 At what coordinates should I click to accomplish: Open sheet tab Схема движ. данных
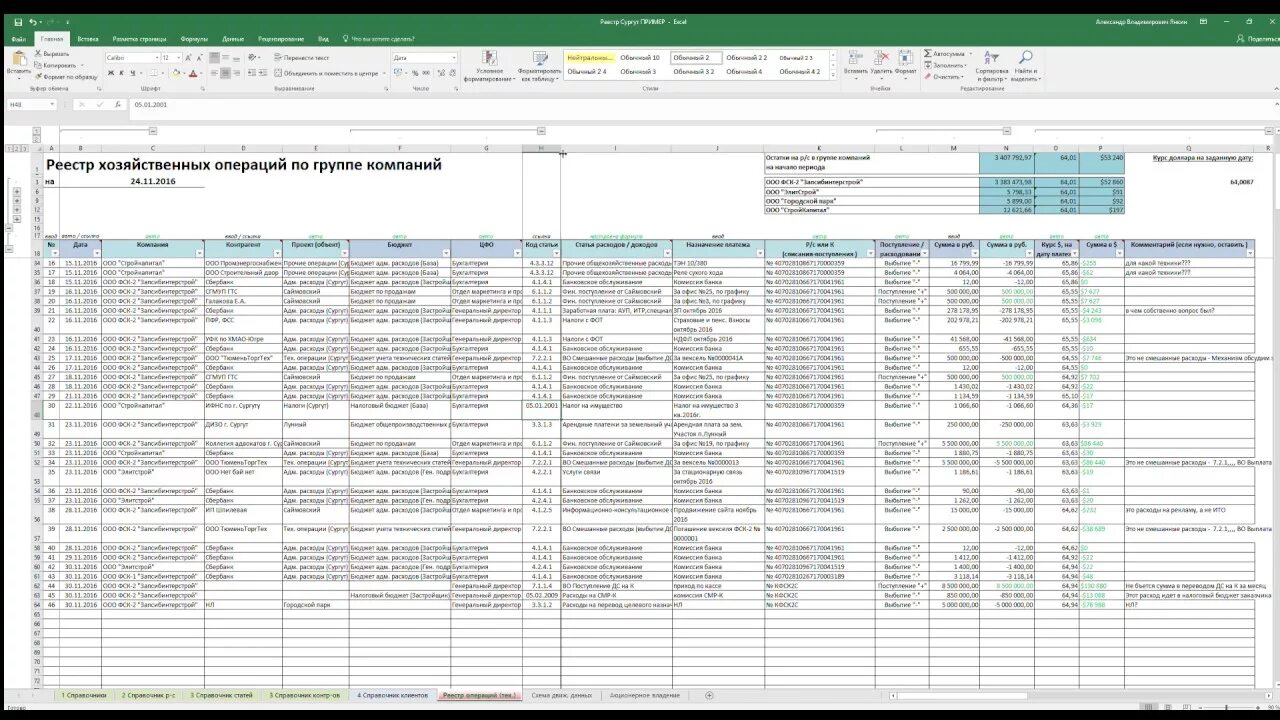(x=562, y=694)
